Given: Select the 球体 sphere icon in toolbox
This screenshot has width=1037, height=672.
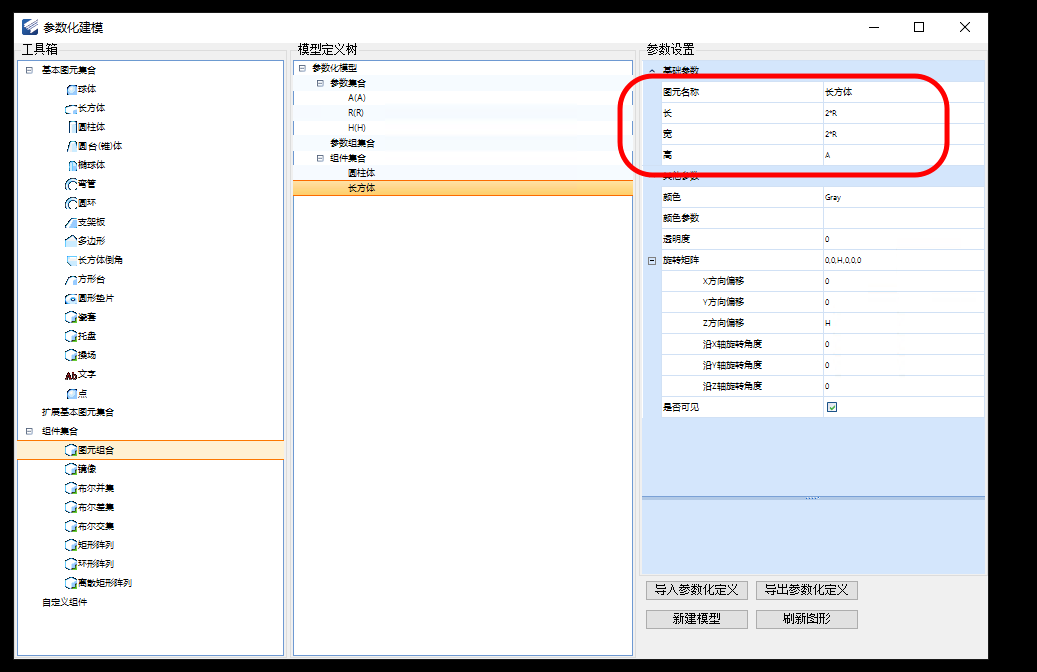Looking at the screenshot, I should point(71,89).
